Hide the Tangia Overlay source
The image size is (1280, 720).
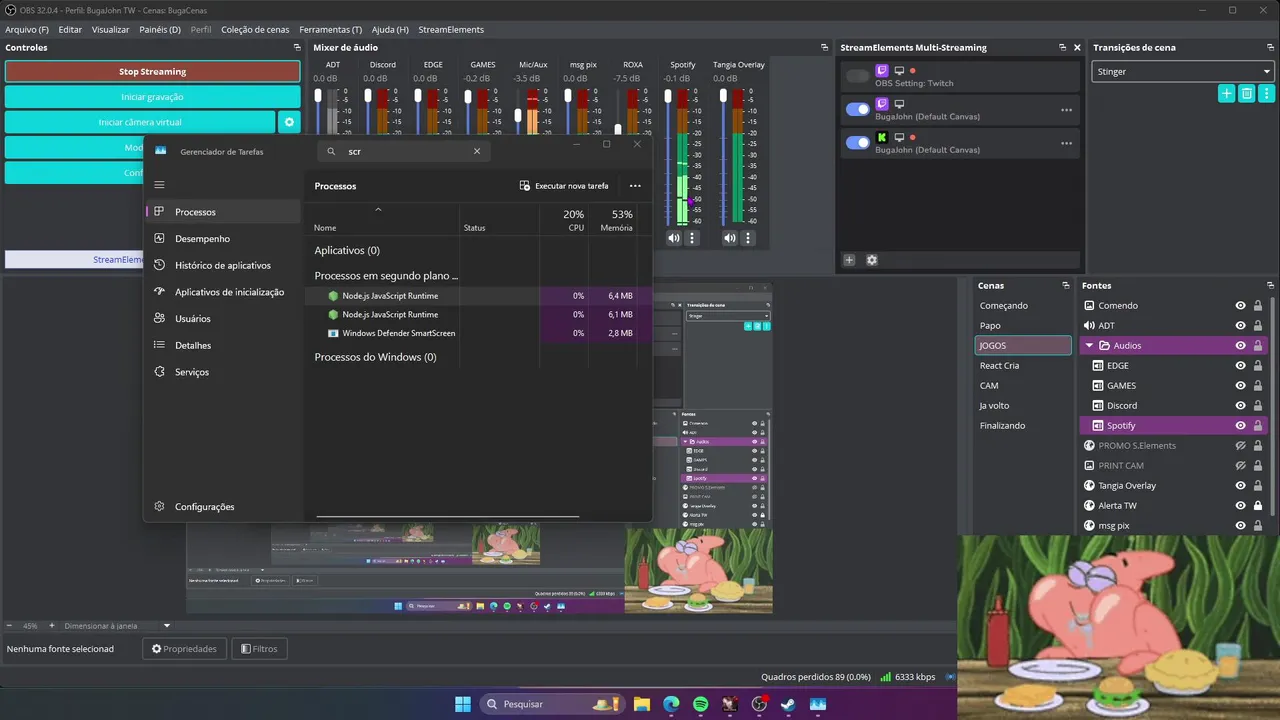[x=1240, y=485]
